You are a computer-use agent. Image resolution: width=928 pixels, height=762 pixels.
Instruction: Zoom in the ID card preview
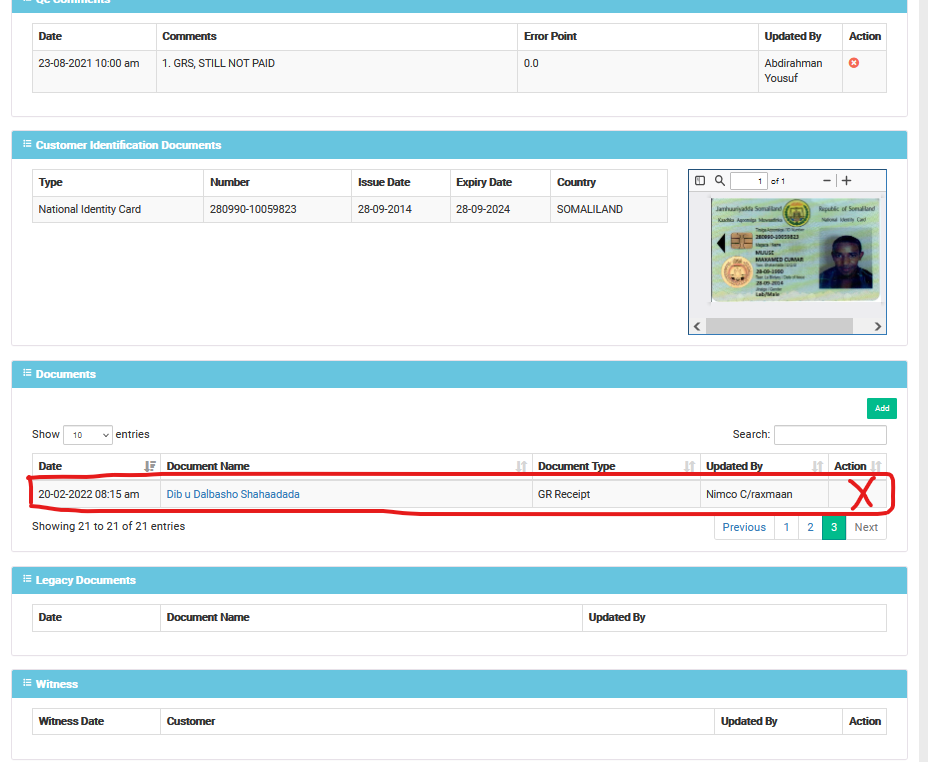tap(846, 180)
